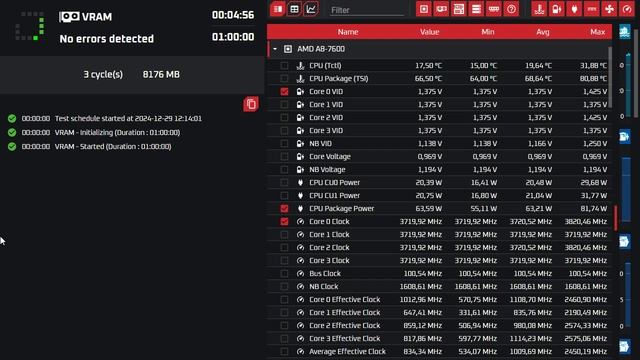This screenshot has width=640, height=360.
Task: Toggle the miscellaneous question-mark filter icon
Action: pos(511,9)
